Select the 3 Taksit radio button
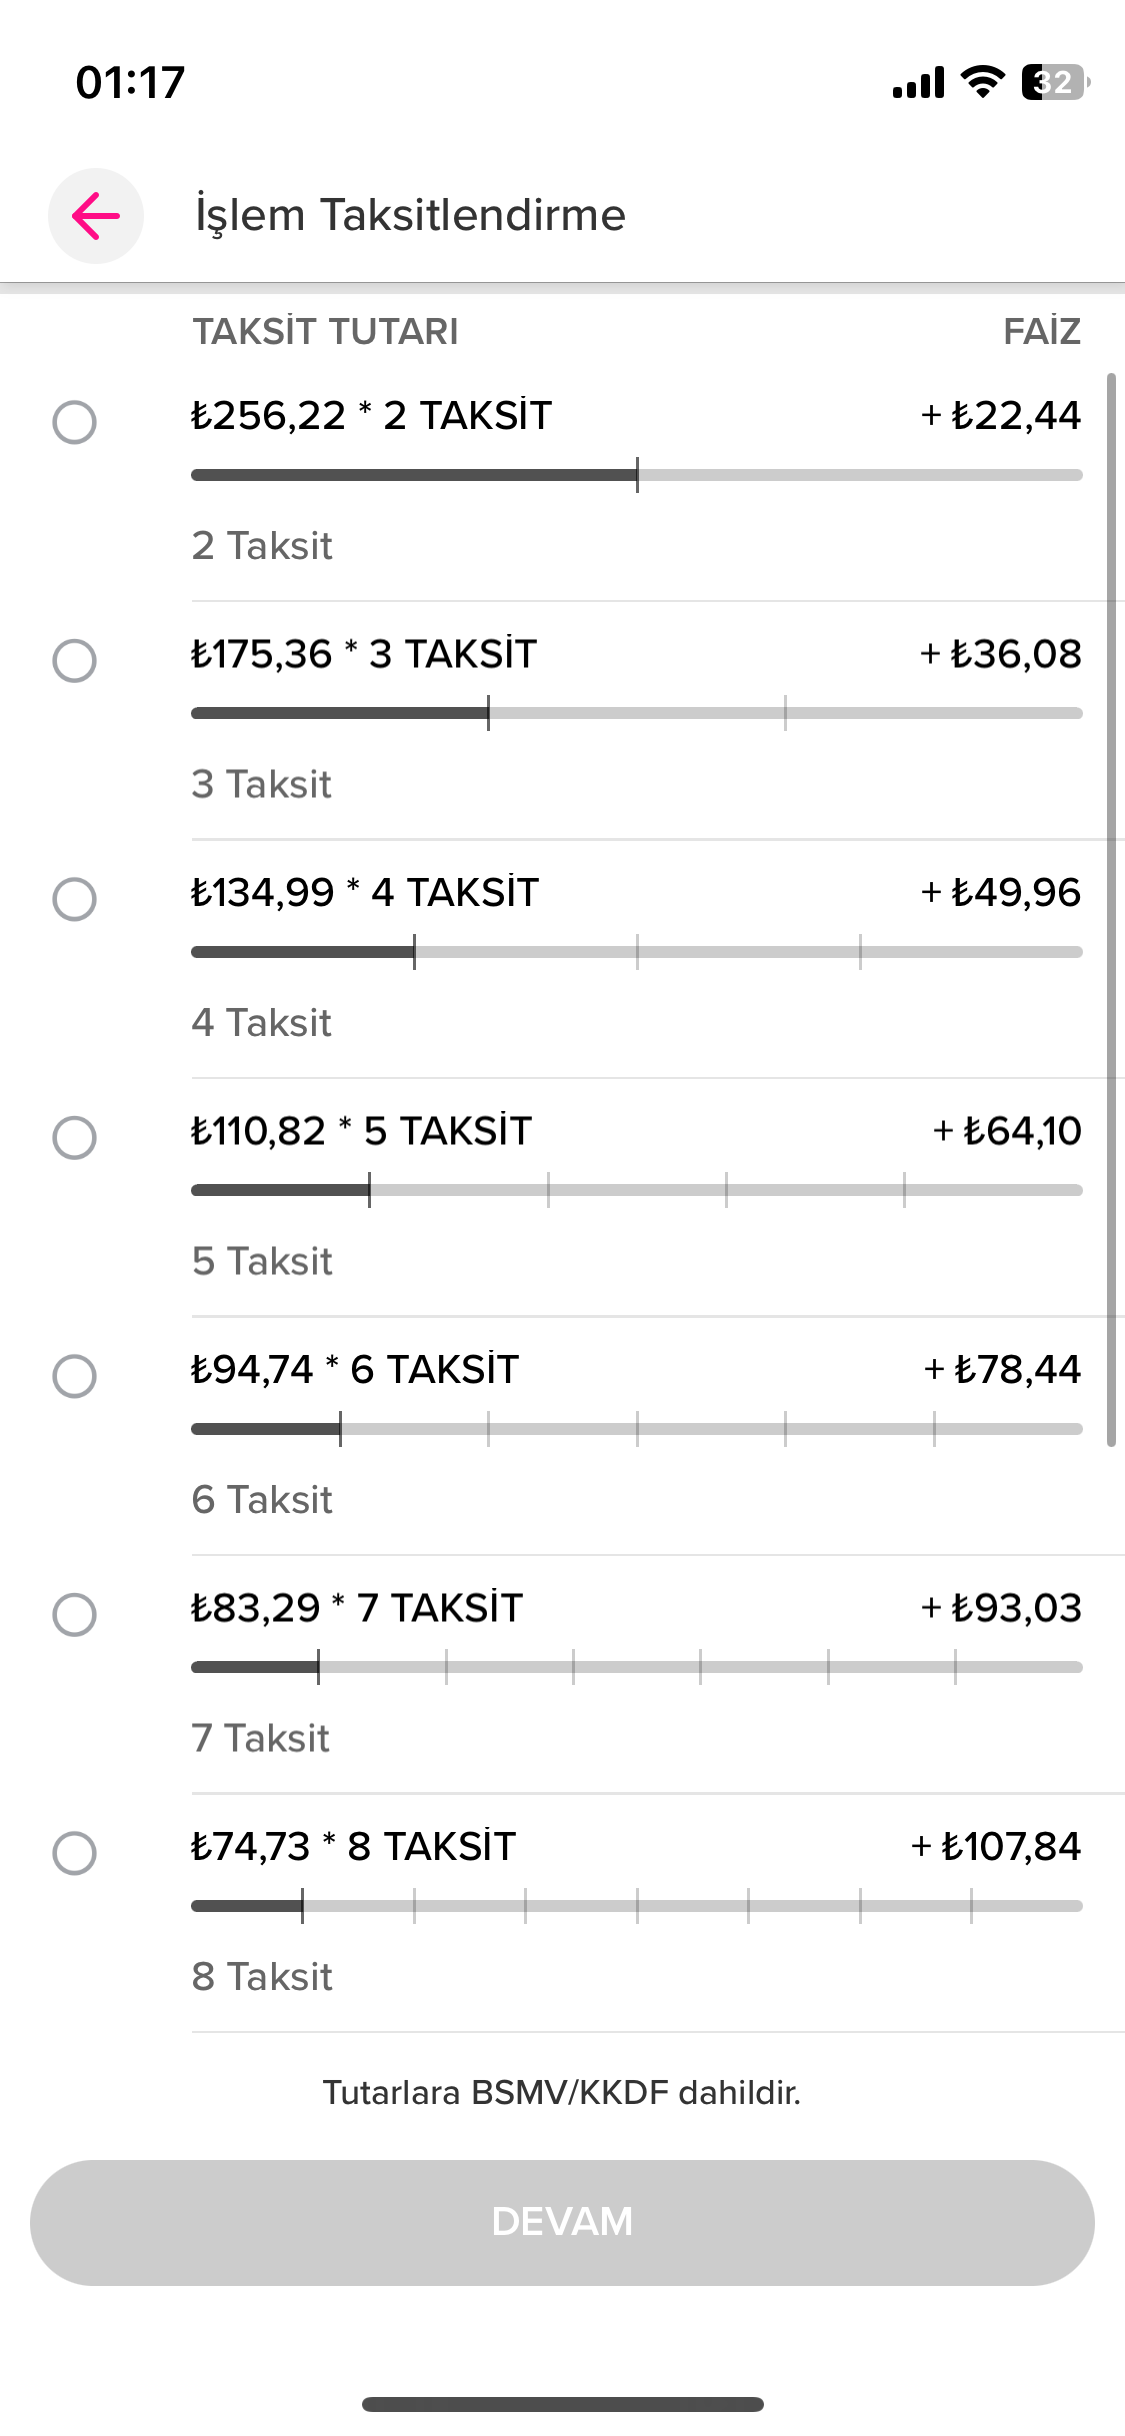 click(x=74, y=661)
